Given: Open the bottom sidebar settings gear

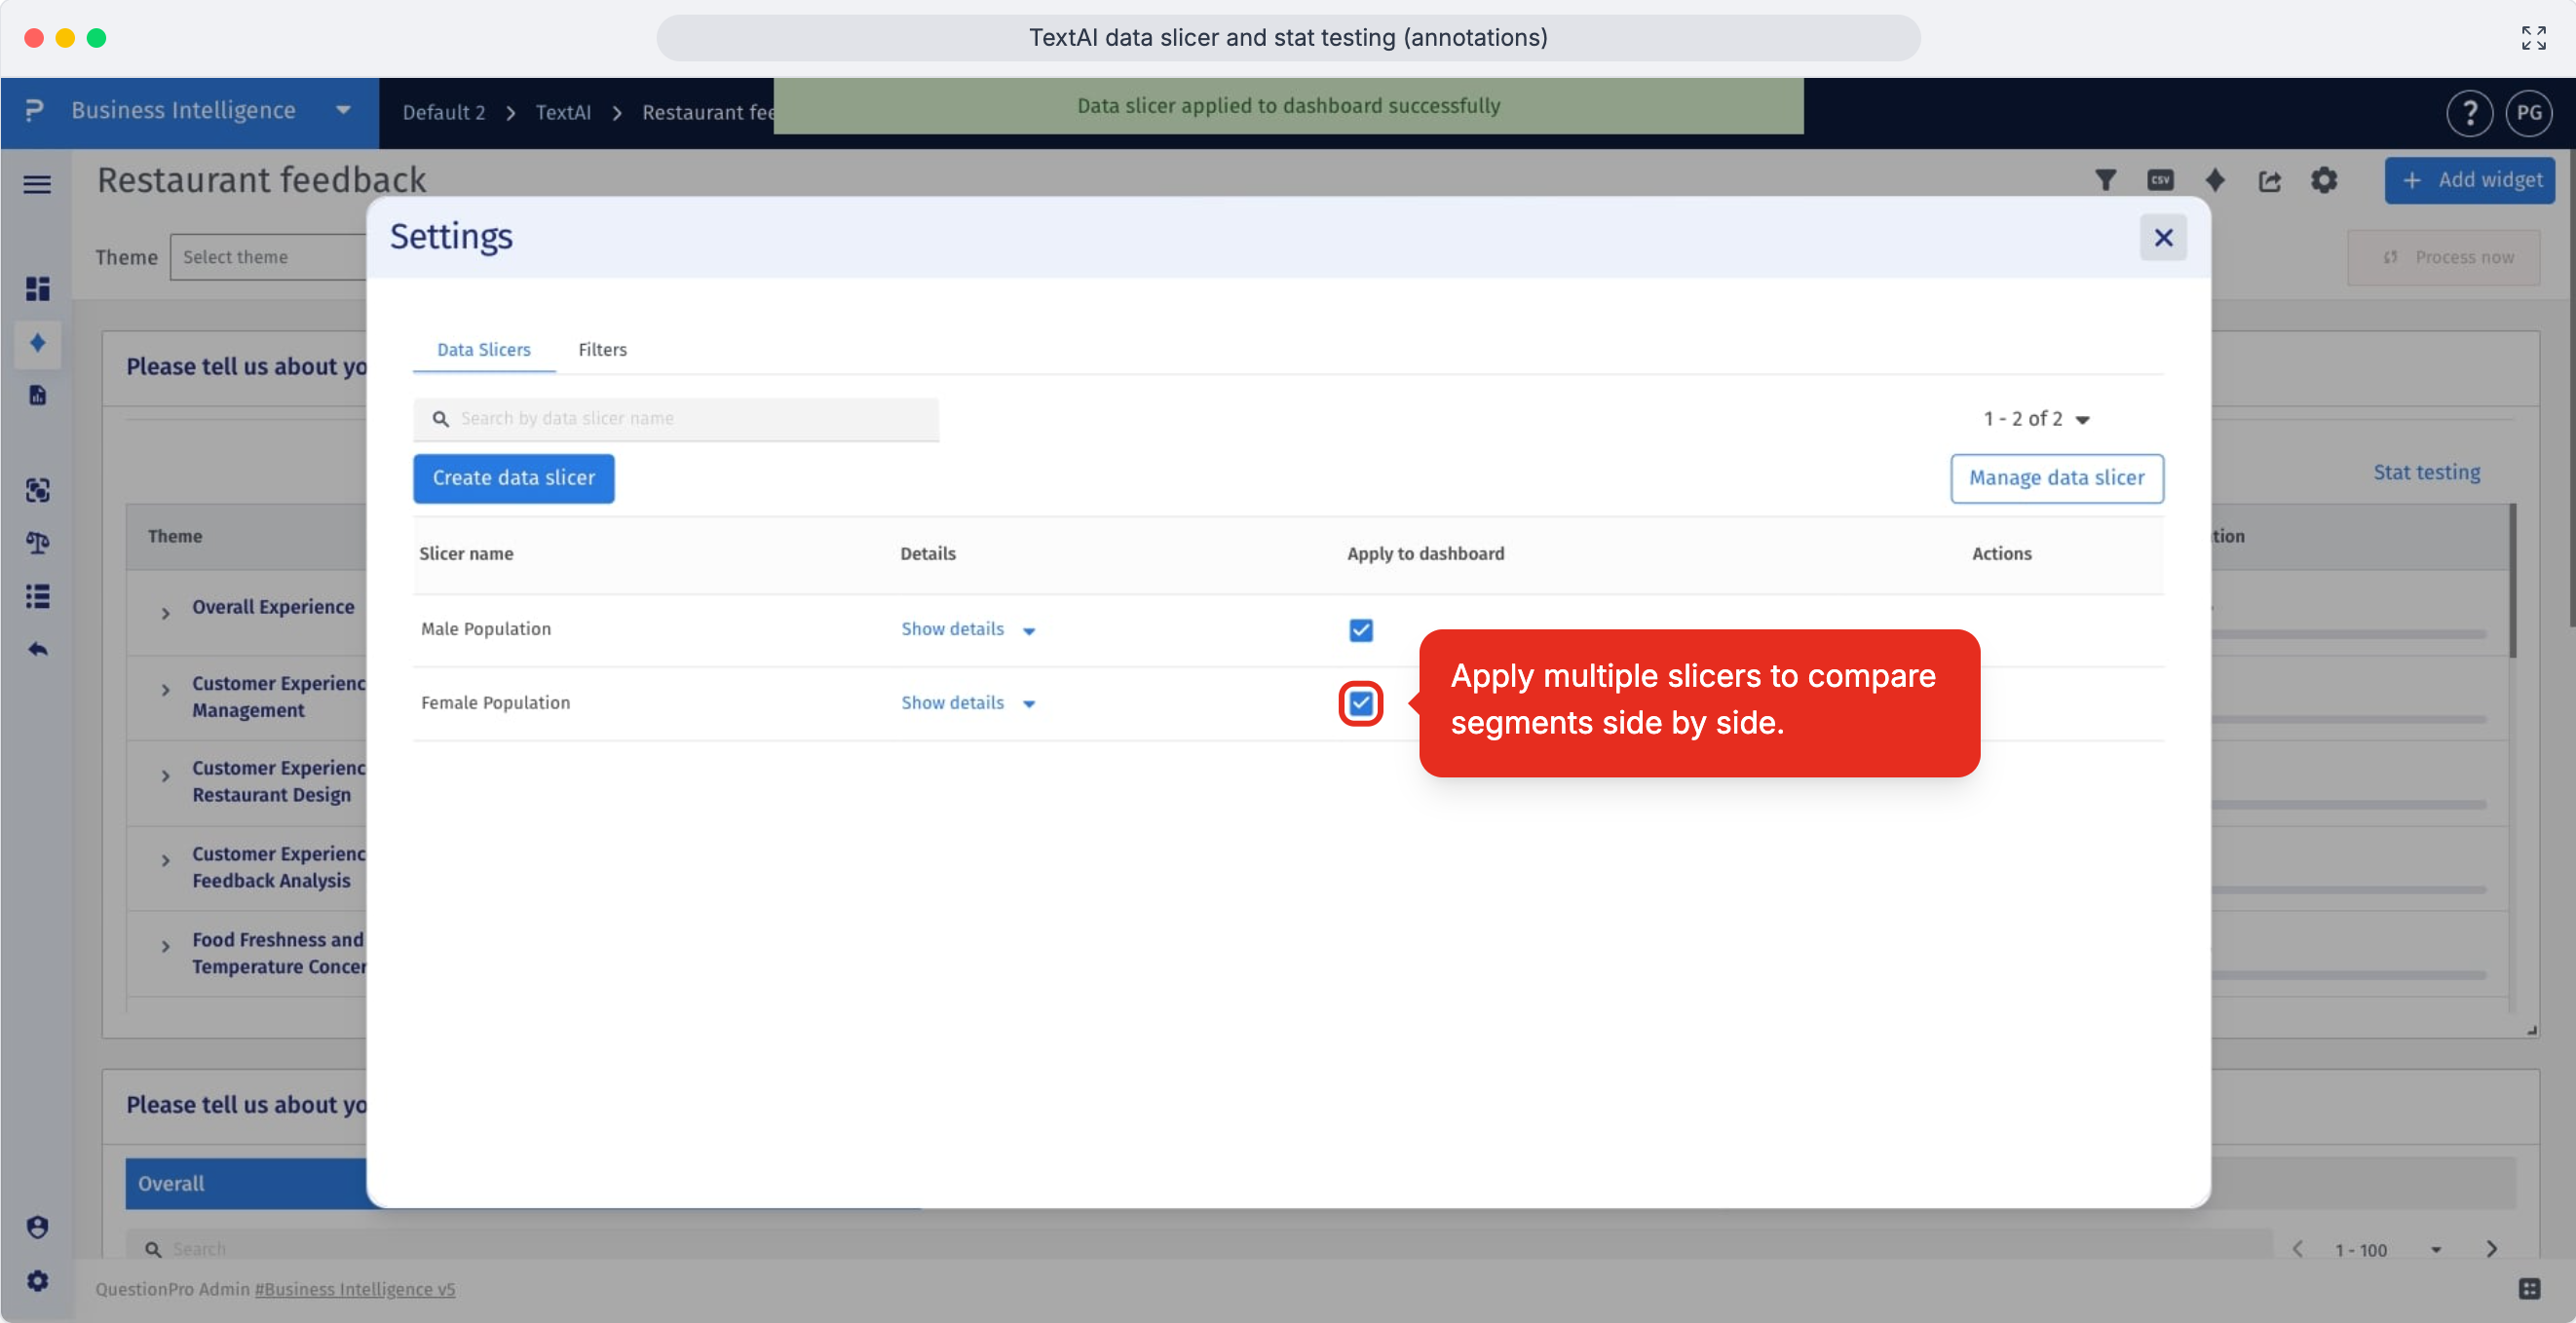Looking at the screenshot, I should tap(37, 1281).
